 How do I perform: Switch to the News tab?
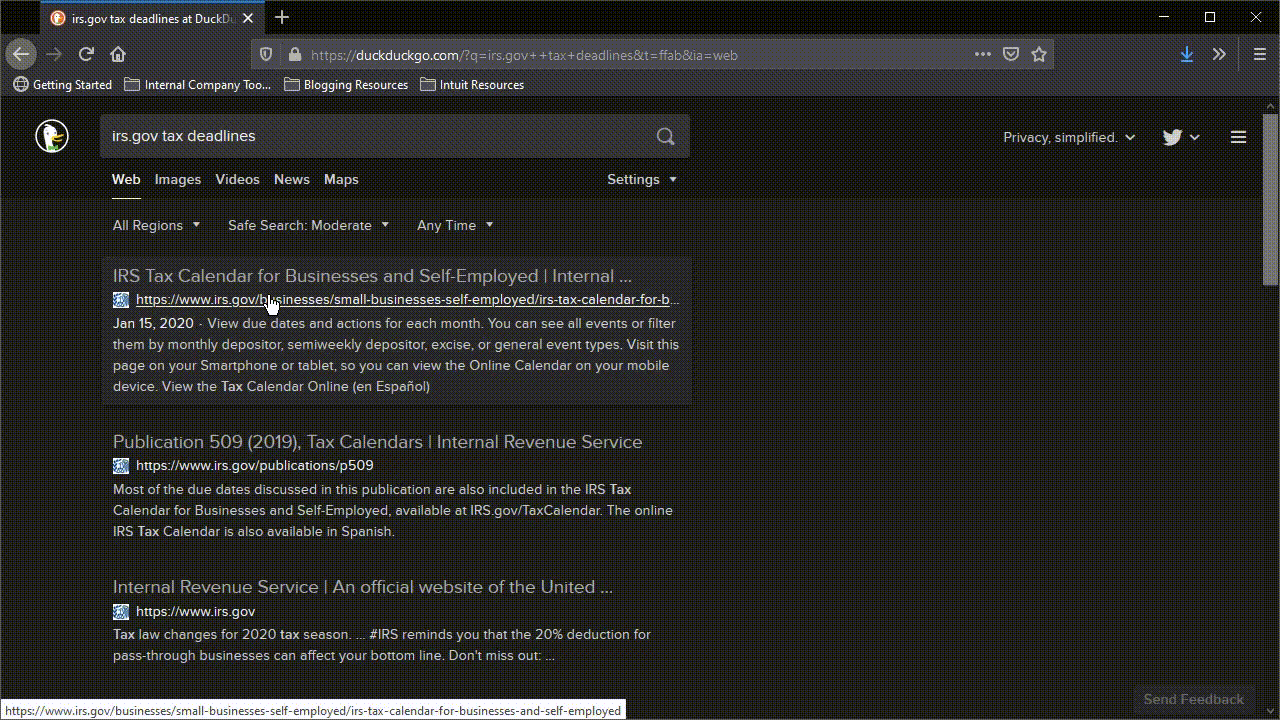click(292, 179)
